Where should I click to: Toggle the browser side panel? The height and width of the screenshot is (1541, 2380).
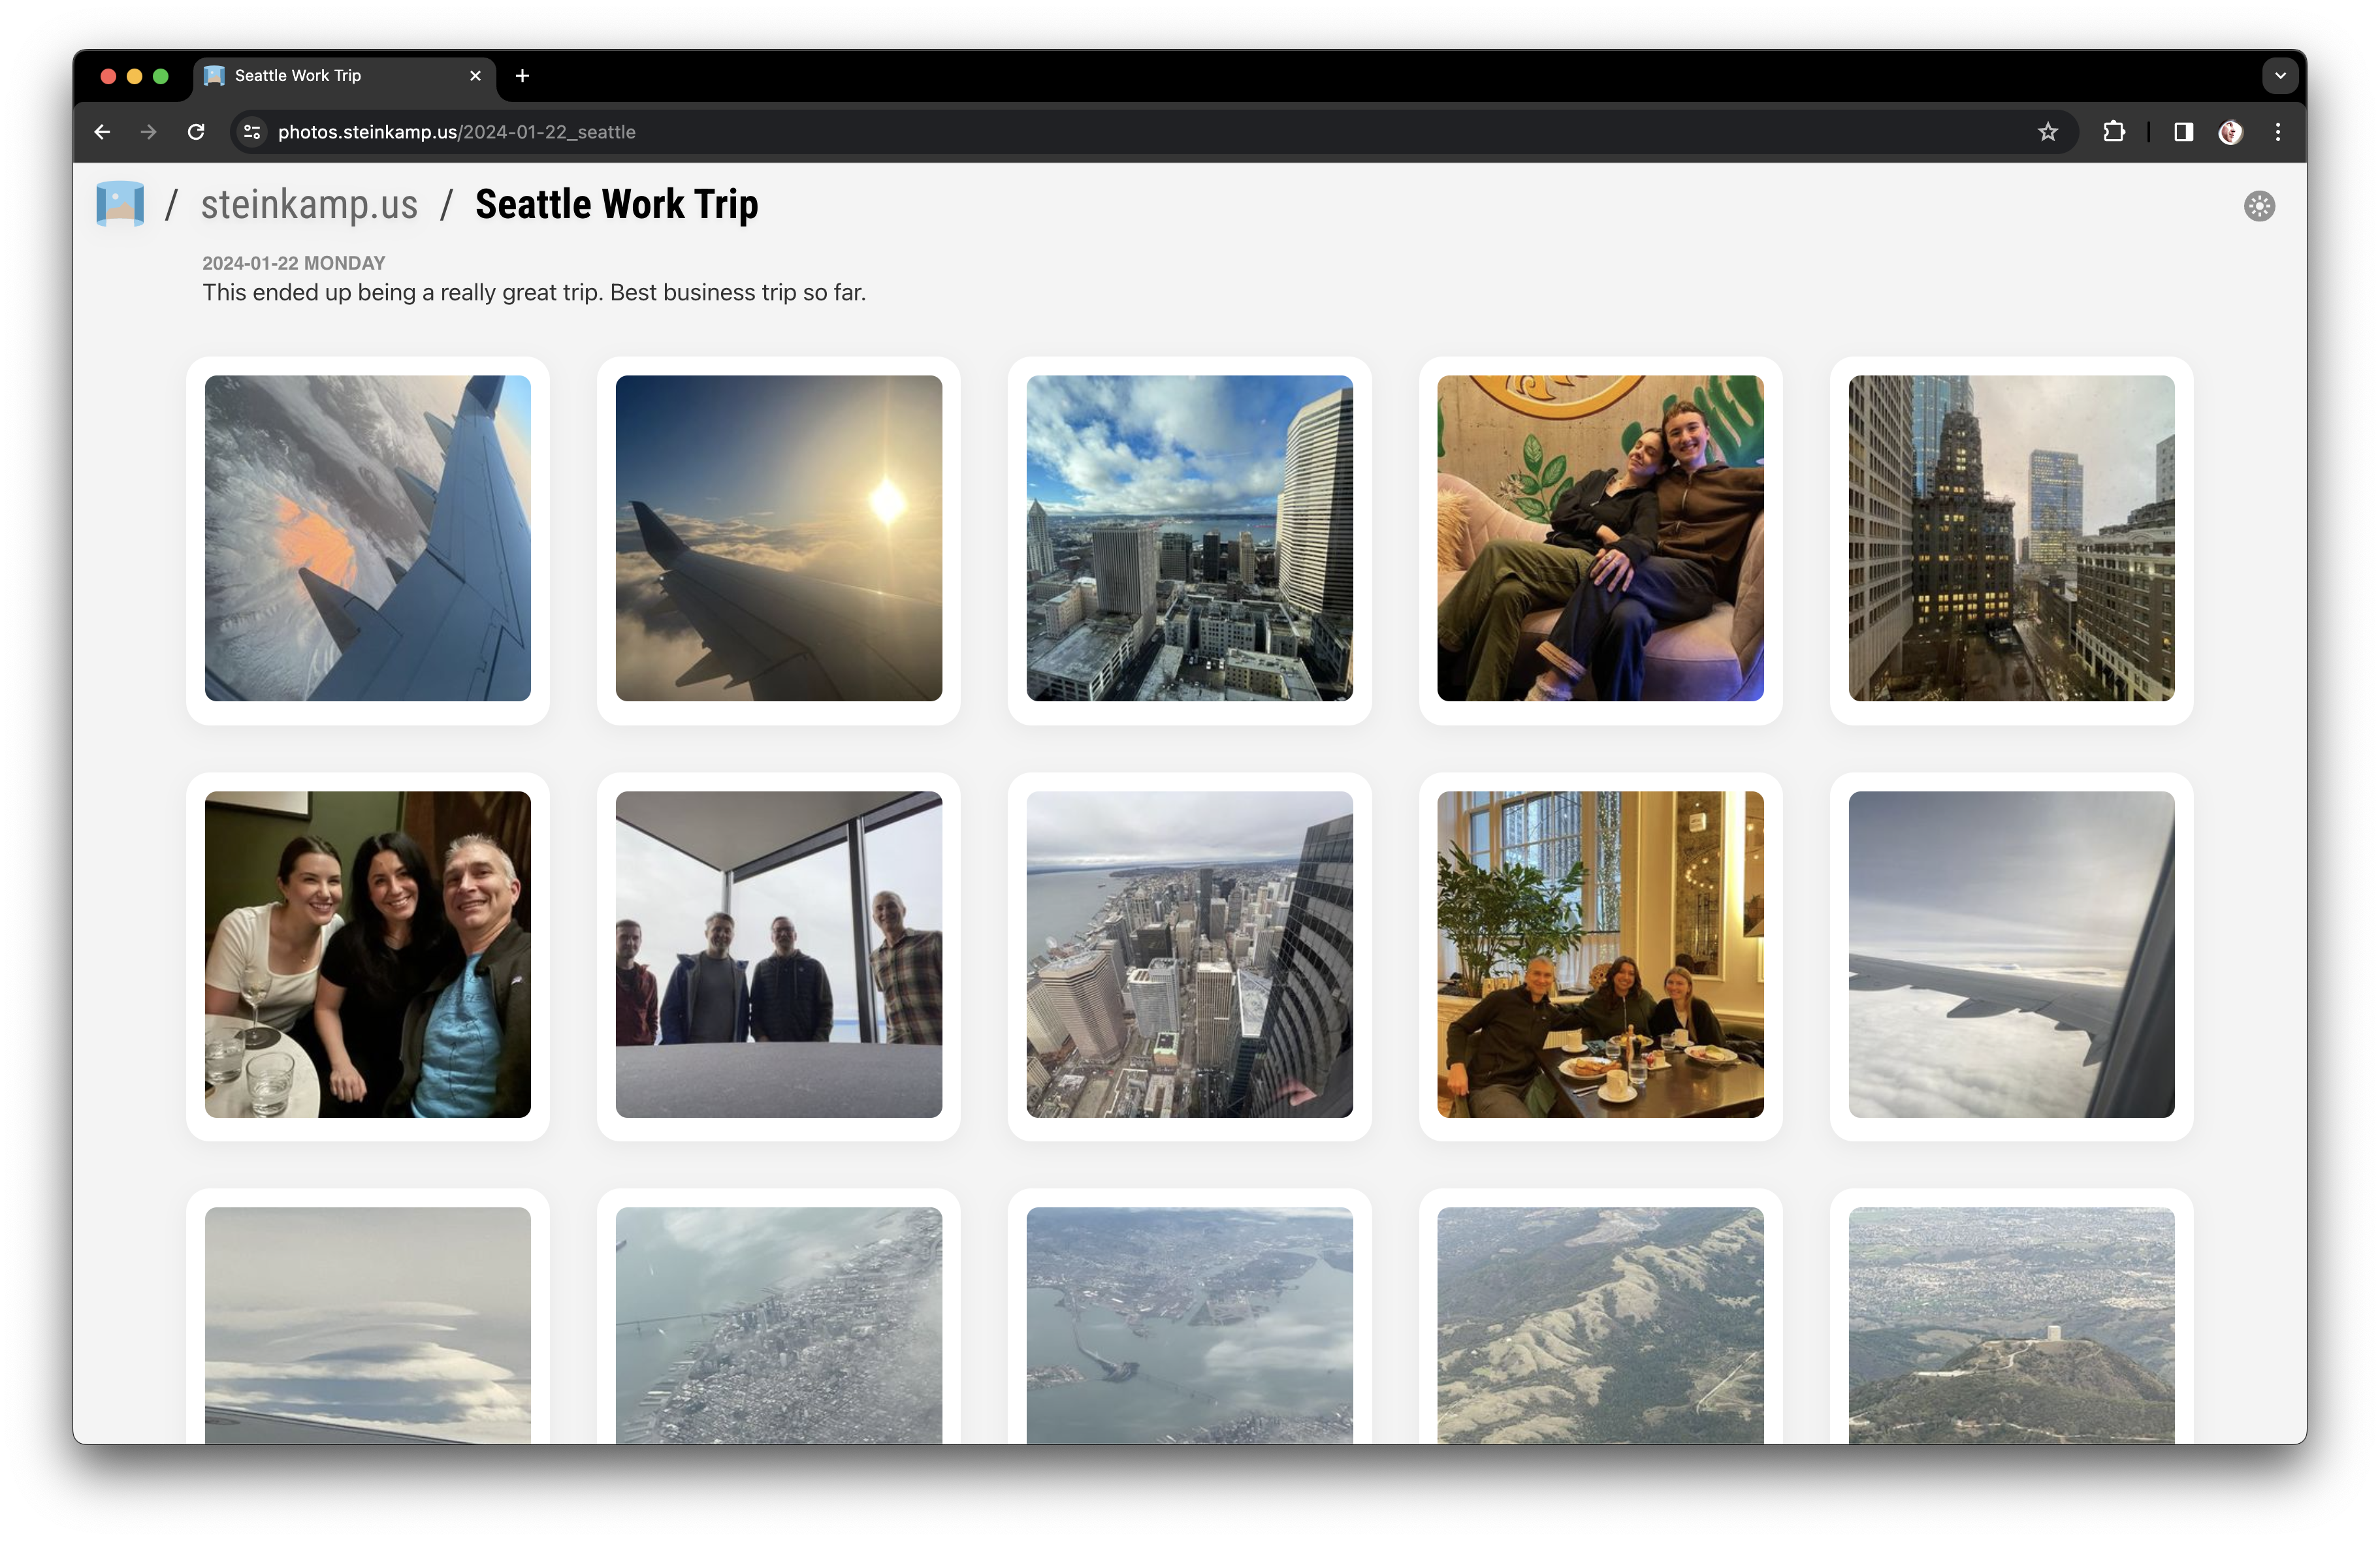[x=2183, y=132]
